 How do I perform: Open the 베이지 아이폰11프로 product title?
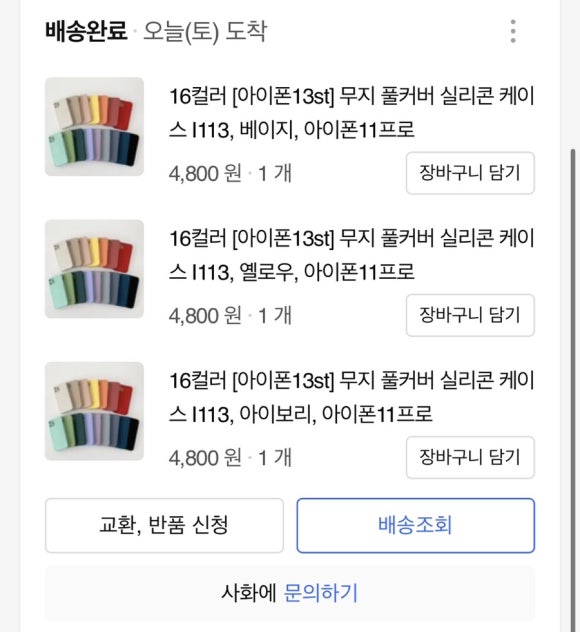tap(351, 113)
